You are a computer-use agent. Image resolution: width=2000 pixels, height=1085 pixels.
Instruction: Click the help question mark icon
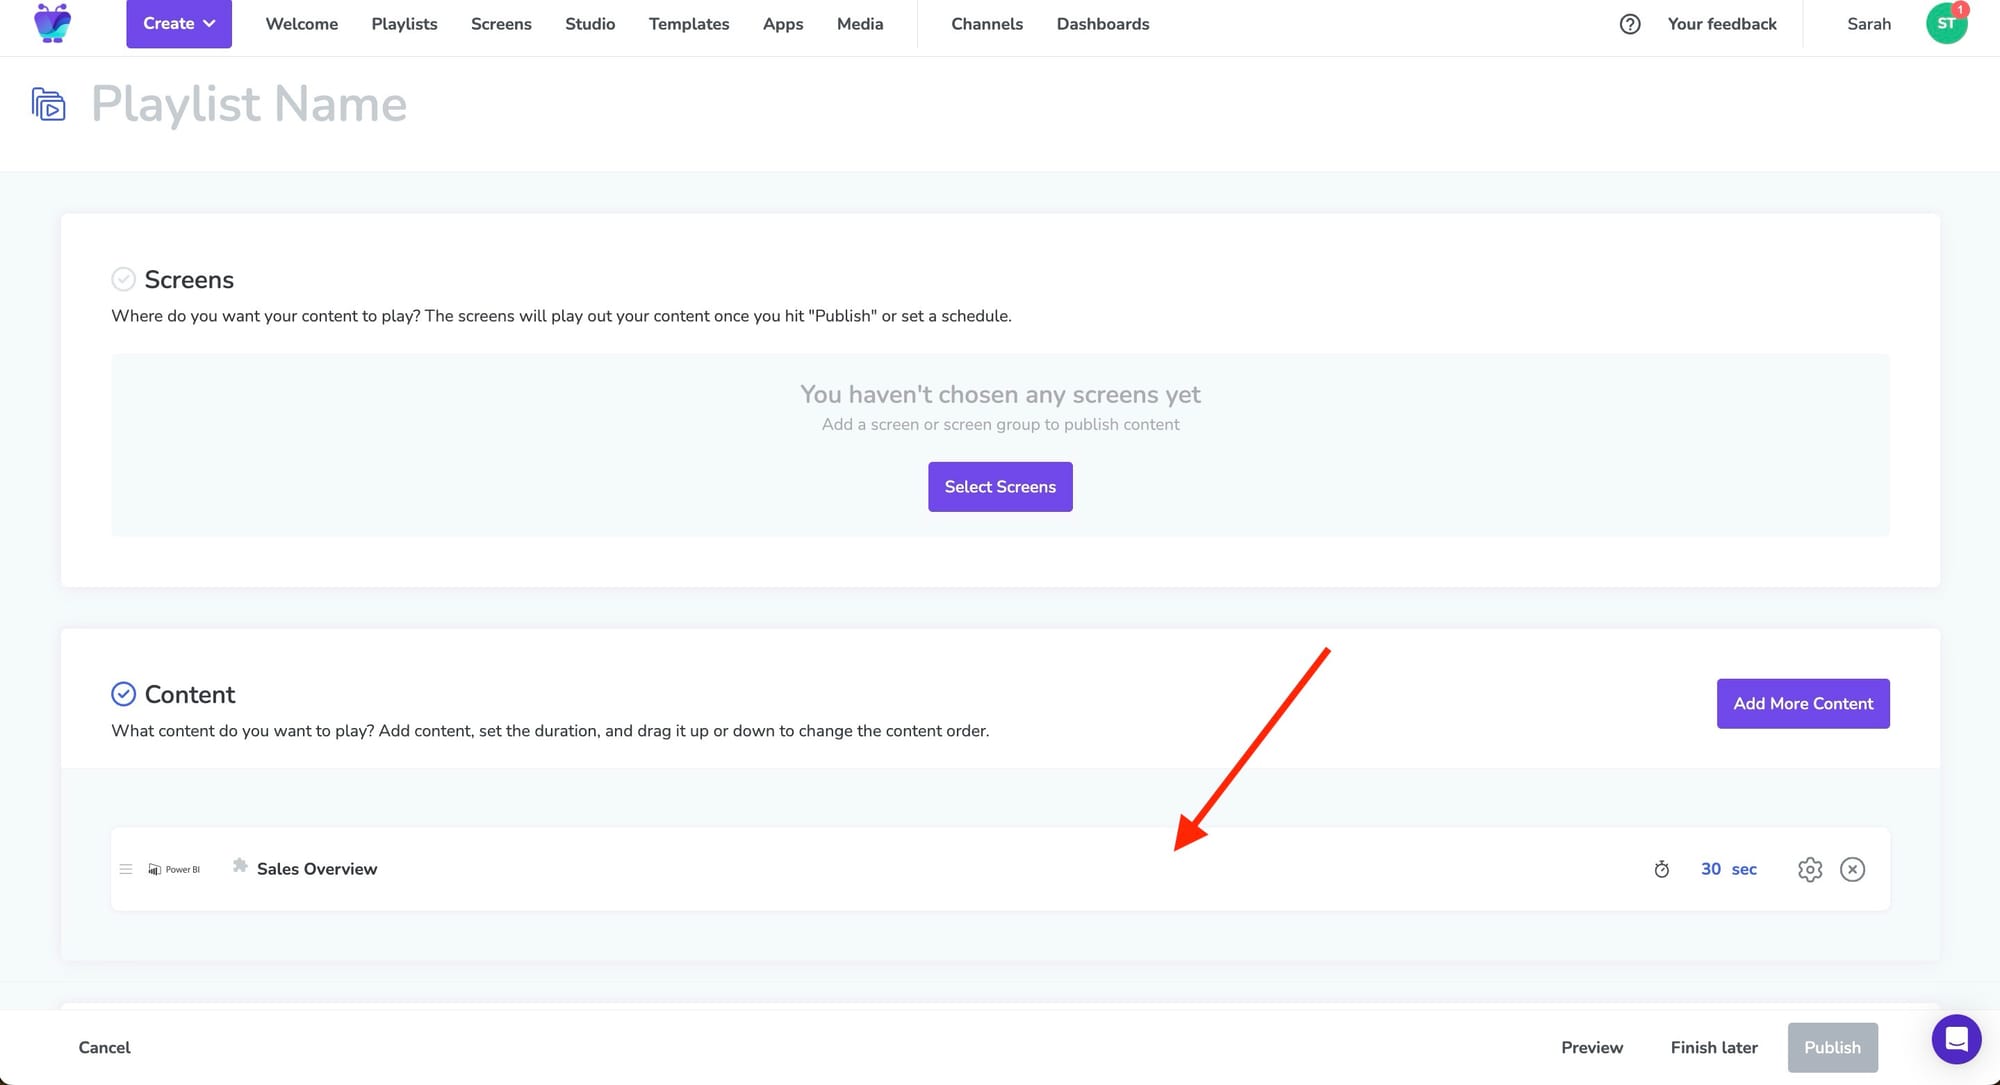coord(1630,24)
